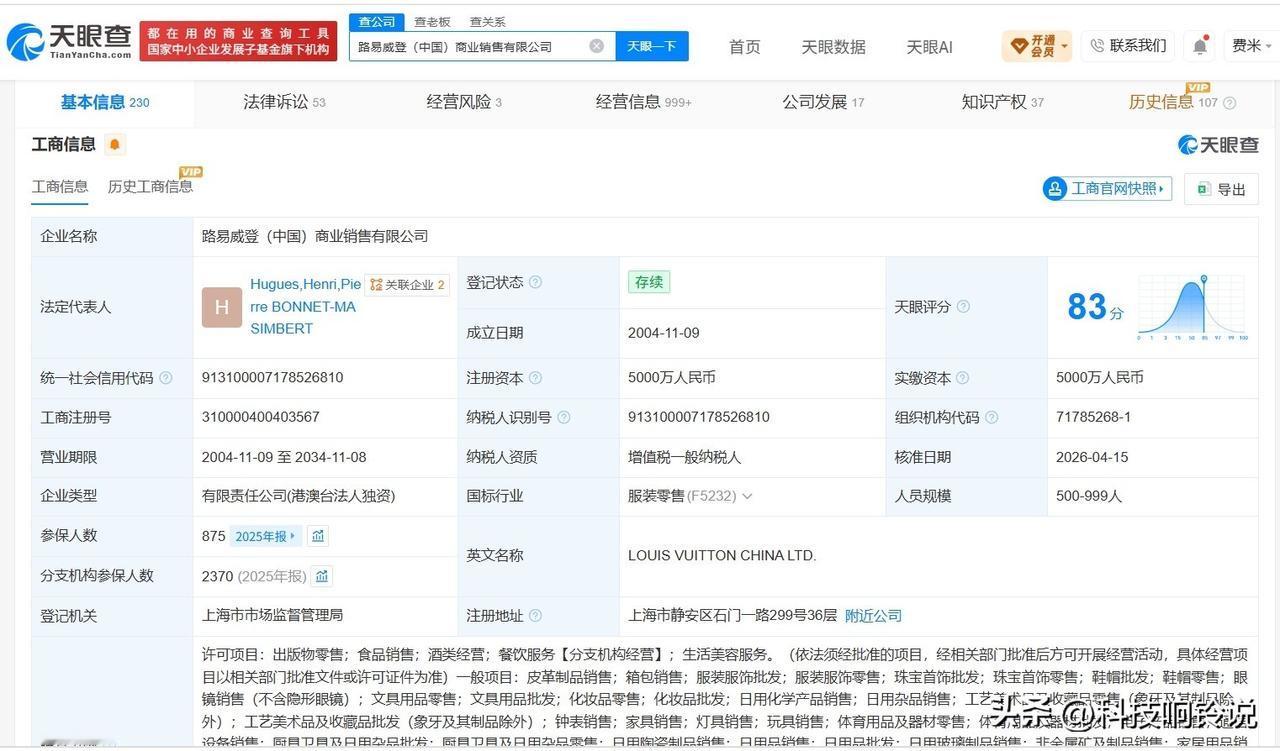1280x751 pixels.
Task: Click the 纳税人资质 value 增值税一般纳税人
Action: (685, 457)
